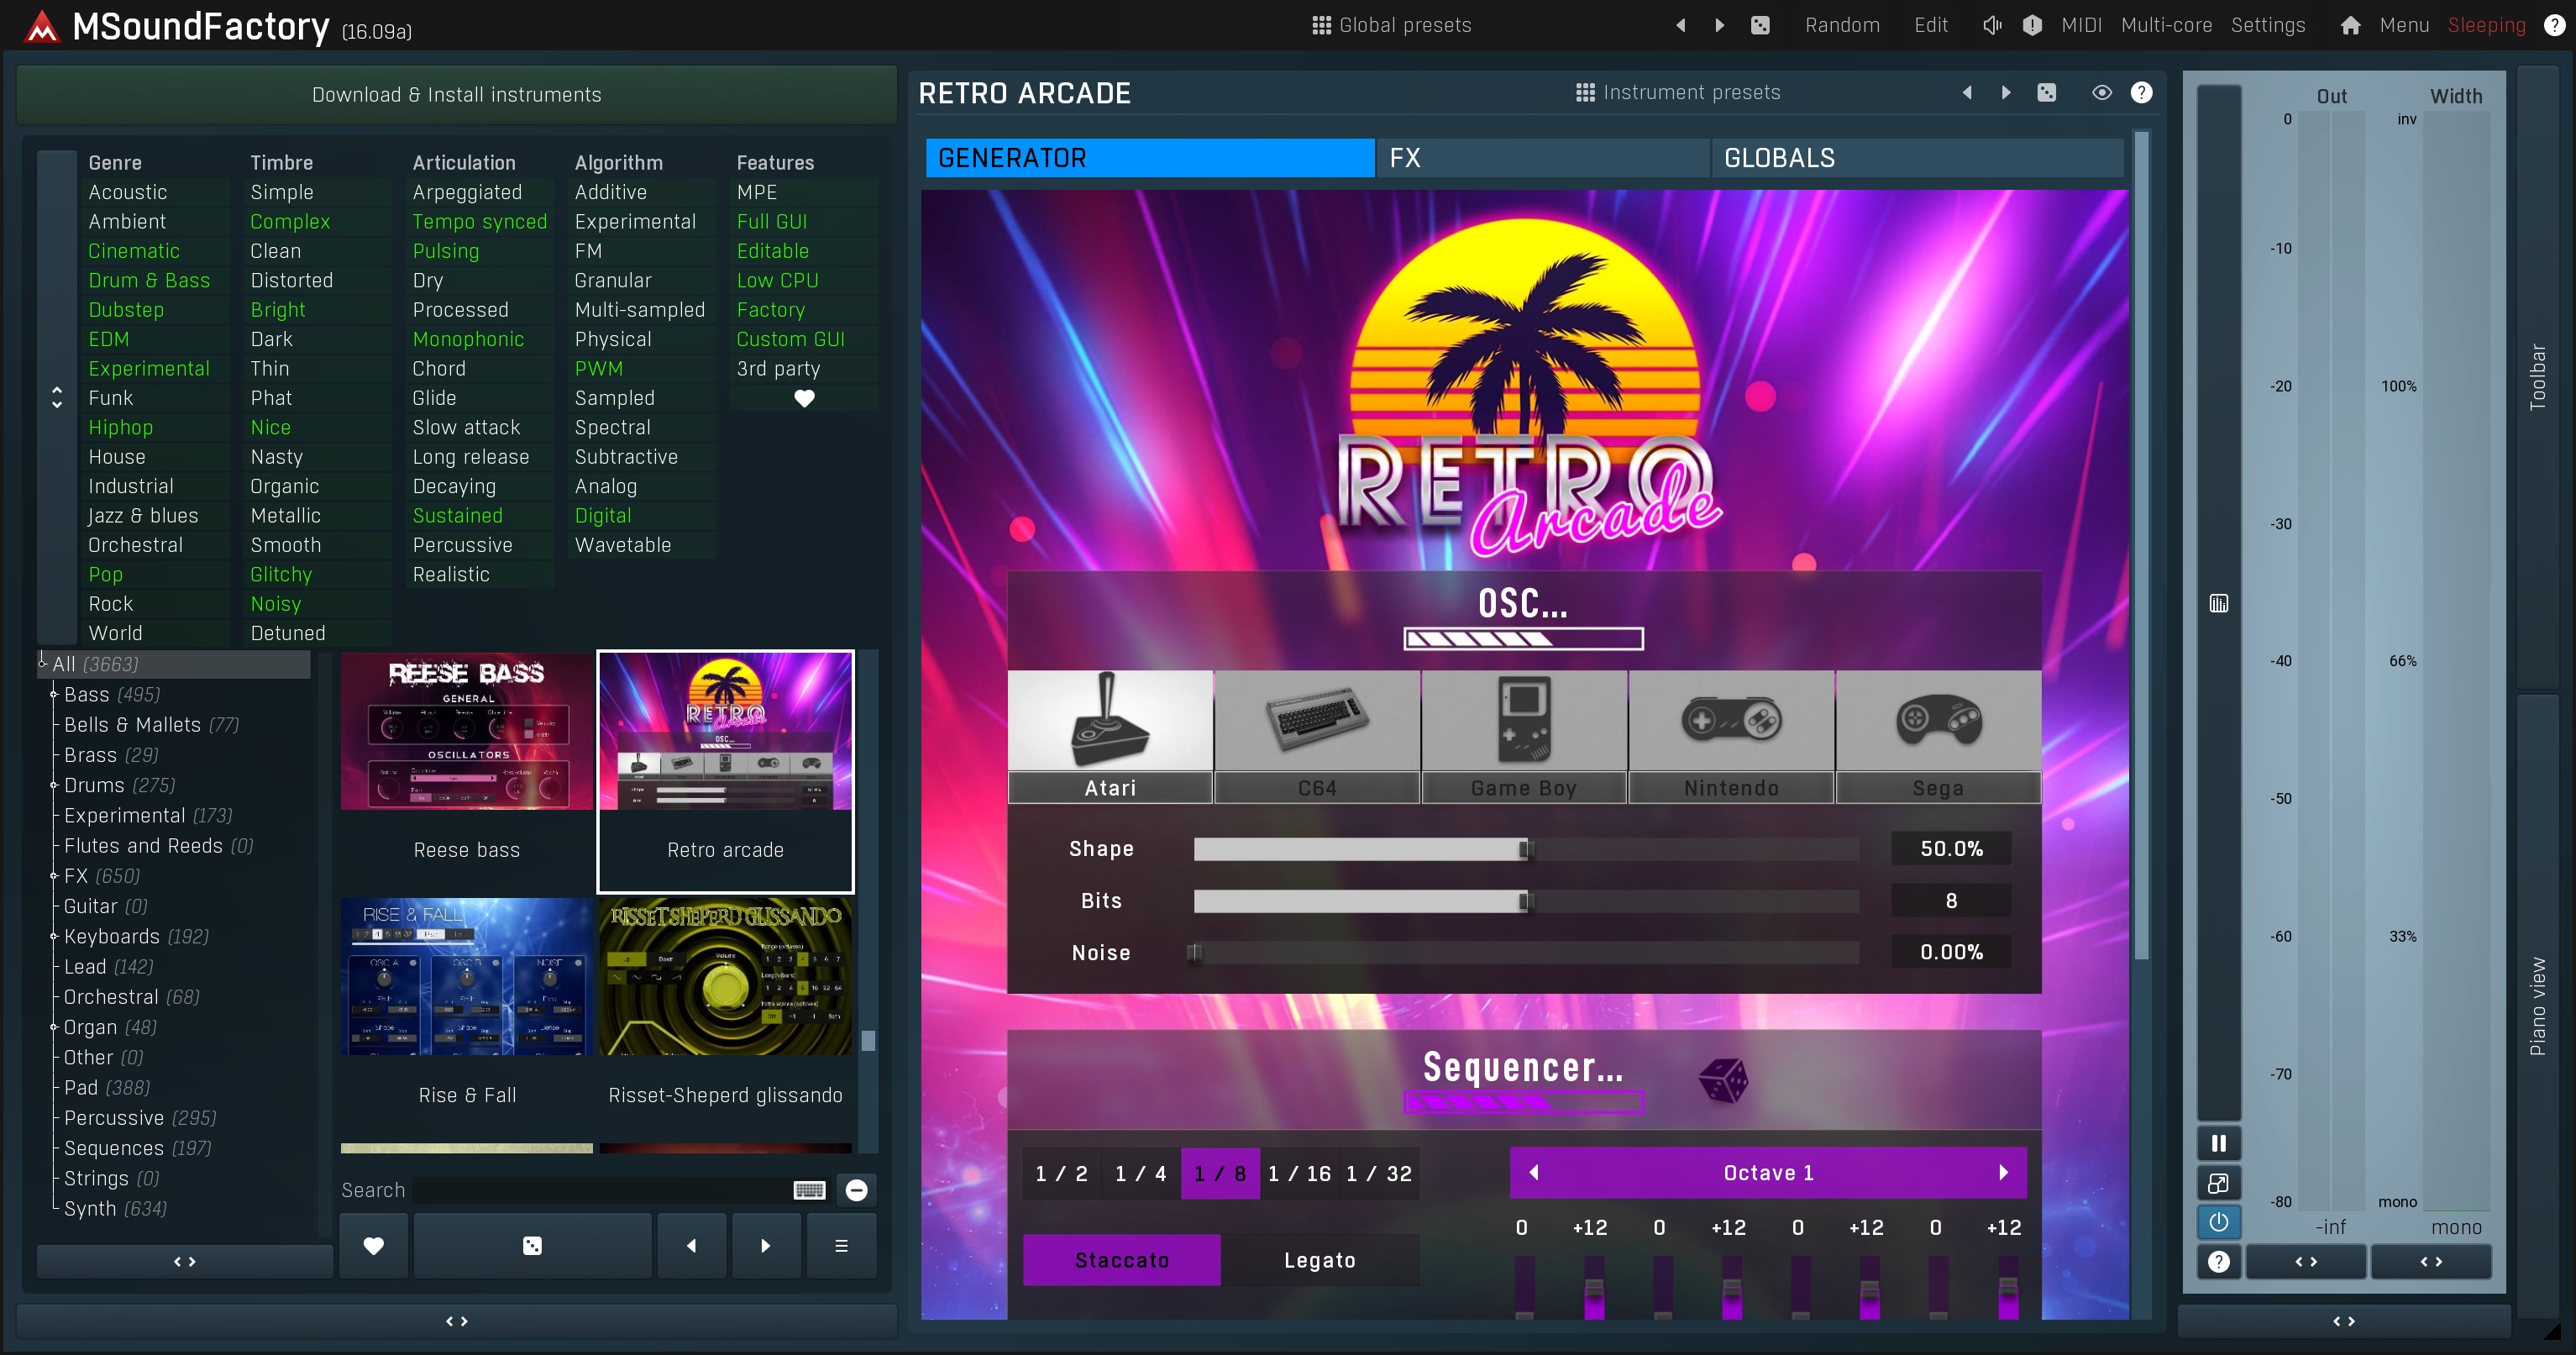Expand the FX category tree

tap(54, 876)
